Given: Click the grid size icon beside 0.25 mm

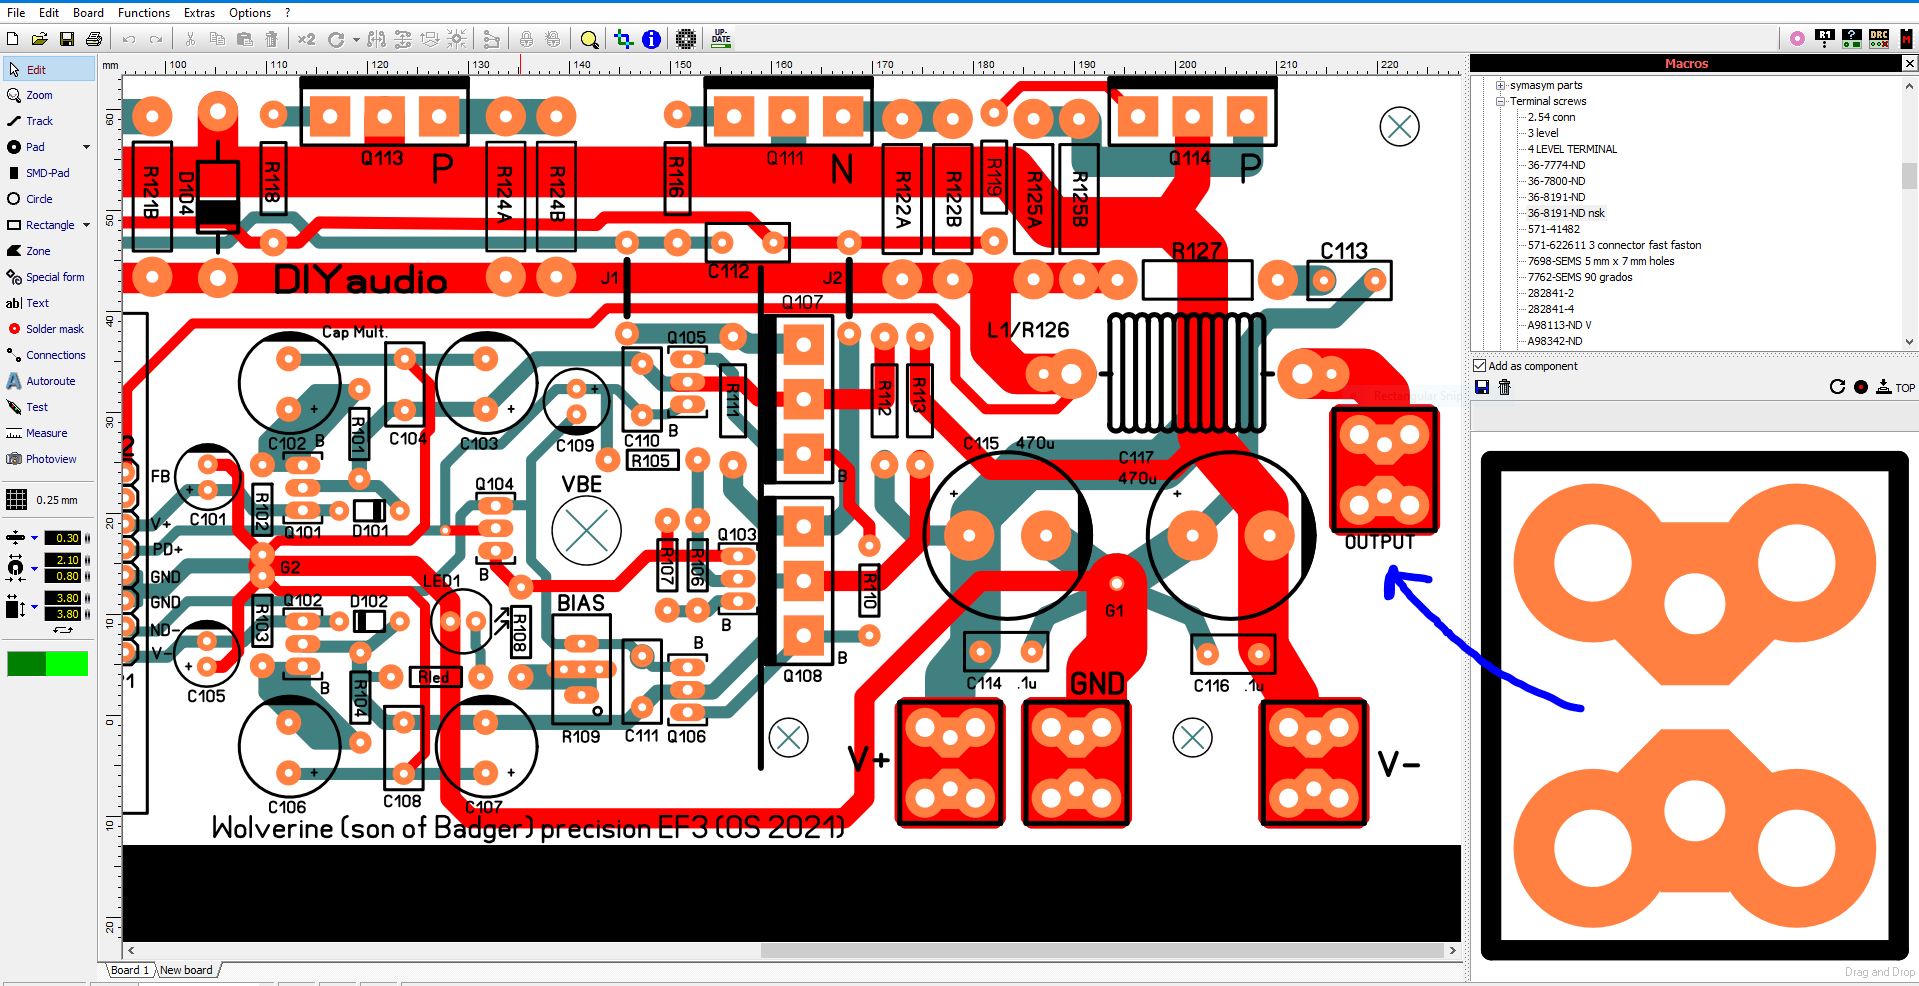Looking at the screenshot, I should click(x=17, y=499).
